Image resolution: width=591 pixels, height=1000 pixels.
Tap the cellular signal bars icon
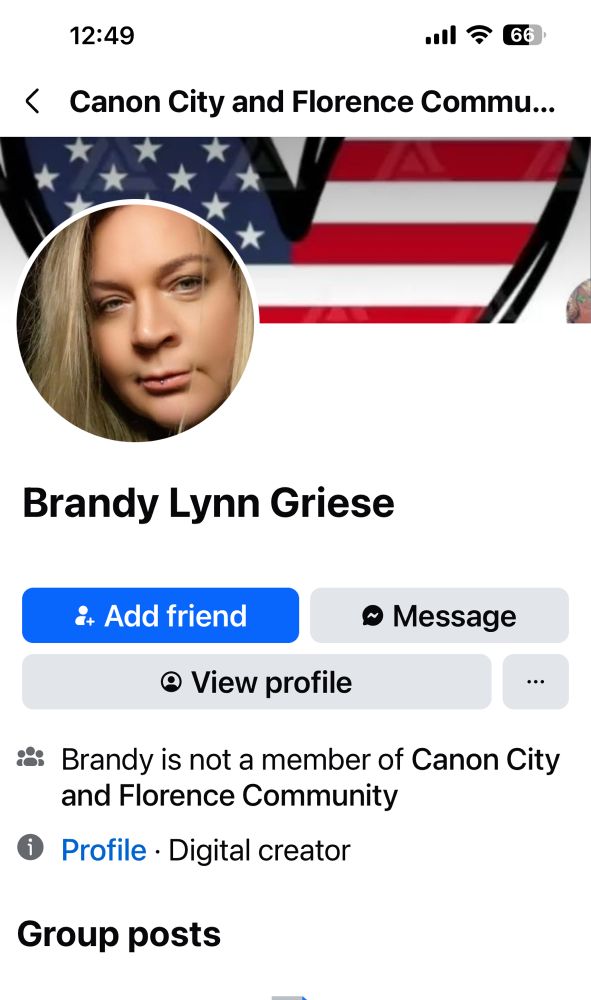pos(441,35)
